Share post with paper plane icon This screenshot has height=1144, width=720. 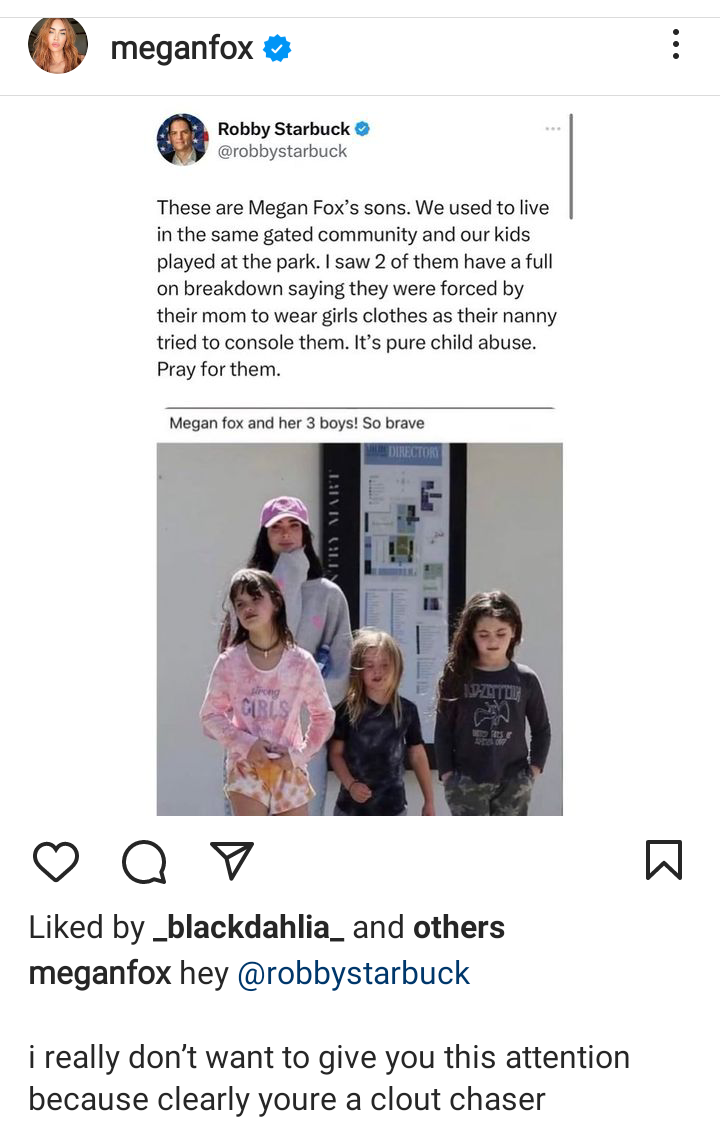[231, 860]
